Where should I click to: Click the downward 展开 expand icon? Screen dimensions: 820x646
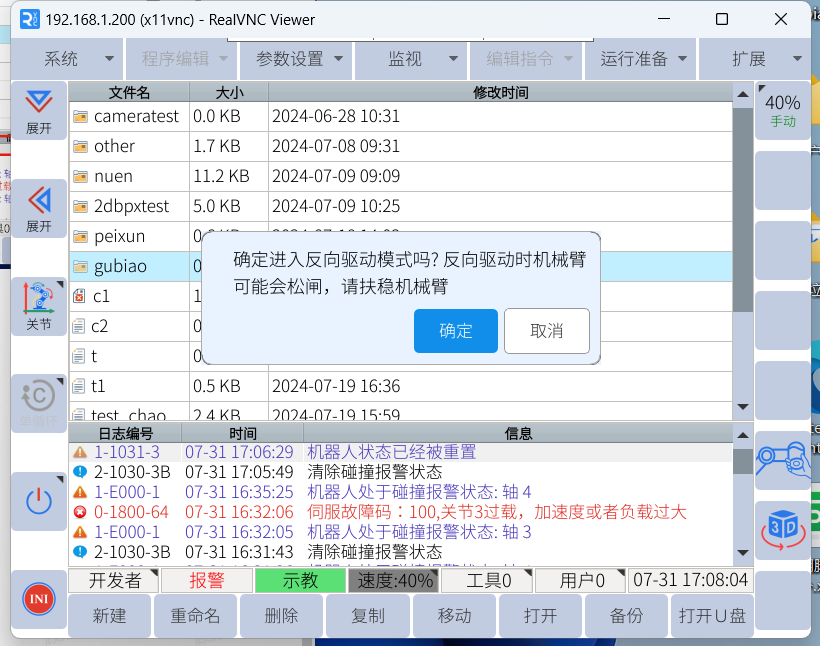coord(39,111)
